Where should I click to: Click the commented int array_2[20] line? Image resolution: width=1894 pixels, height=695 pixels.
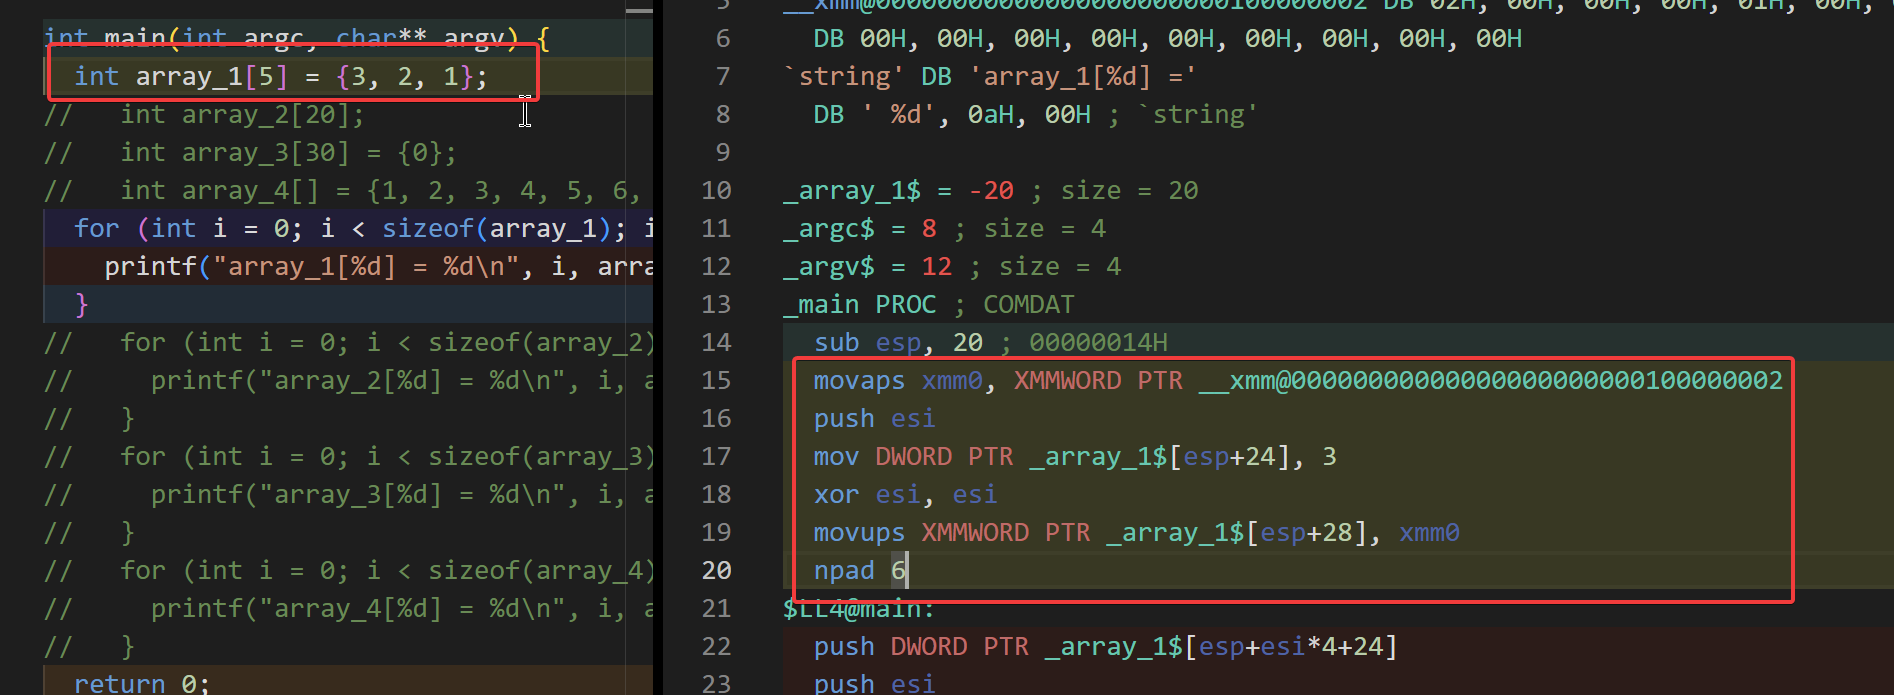click(x=242, y=115)
